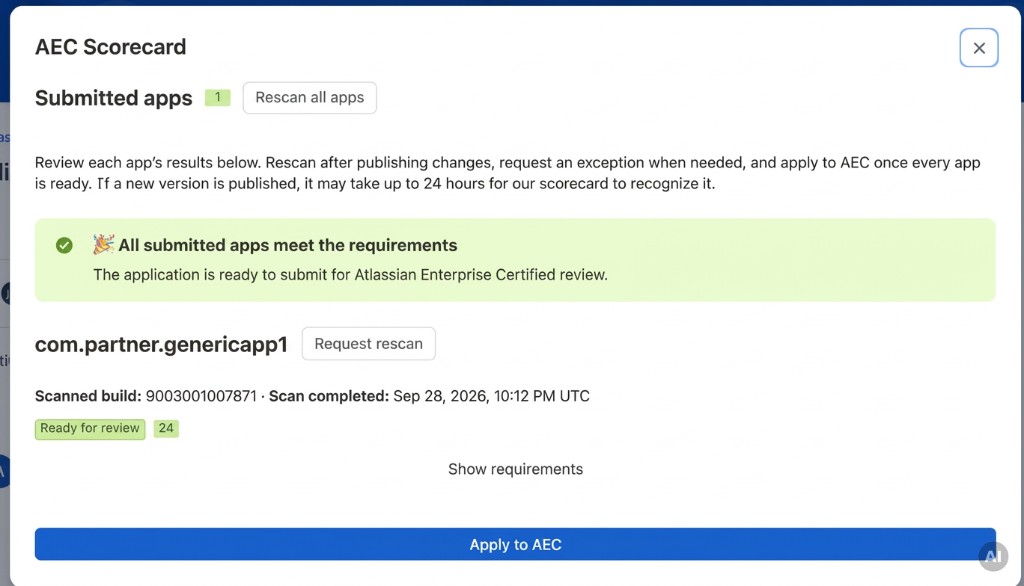Click the Apply to AEC button

point(515,544)
